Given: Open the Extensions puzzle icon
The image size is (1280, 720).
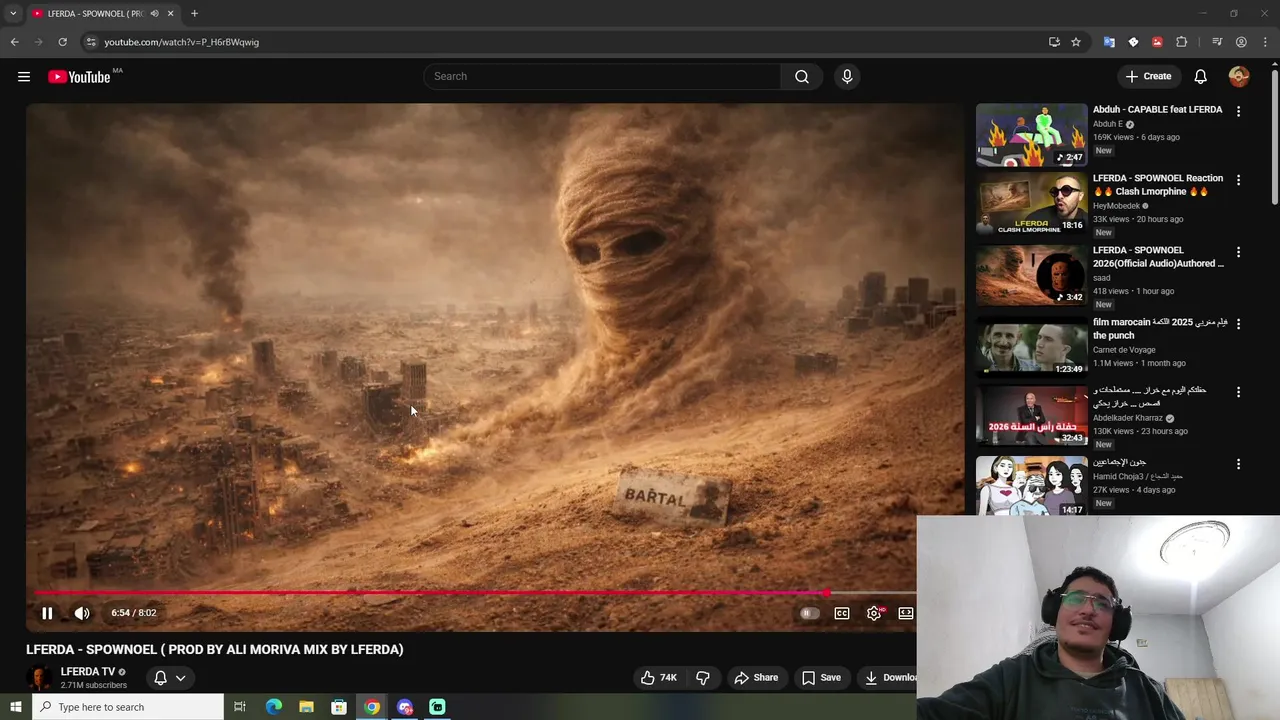Looking at the screenshot, I should 1181,42.
